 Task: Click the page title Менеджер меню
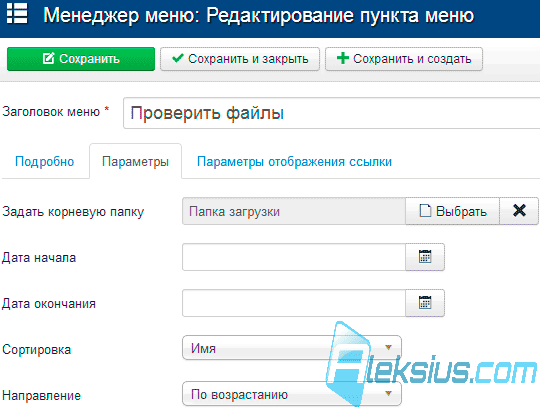(259, 15)
